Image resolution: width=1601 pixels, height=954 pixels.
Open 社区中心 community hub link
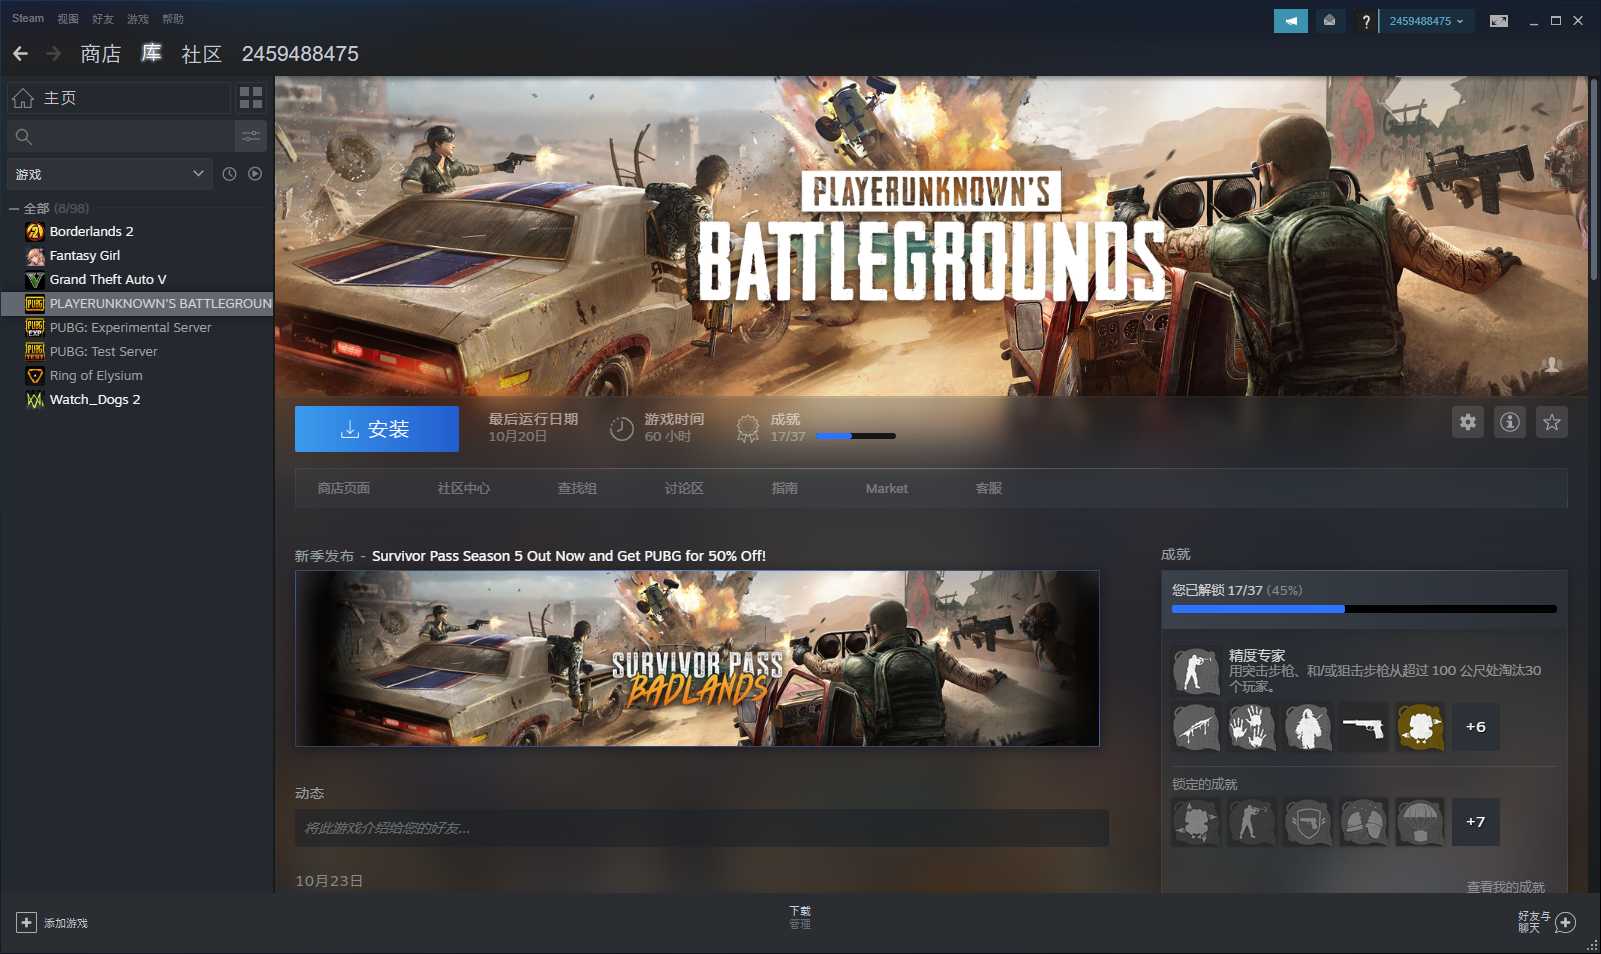tap(464, 488)
